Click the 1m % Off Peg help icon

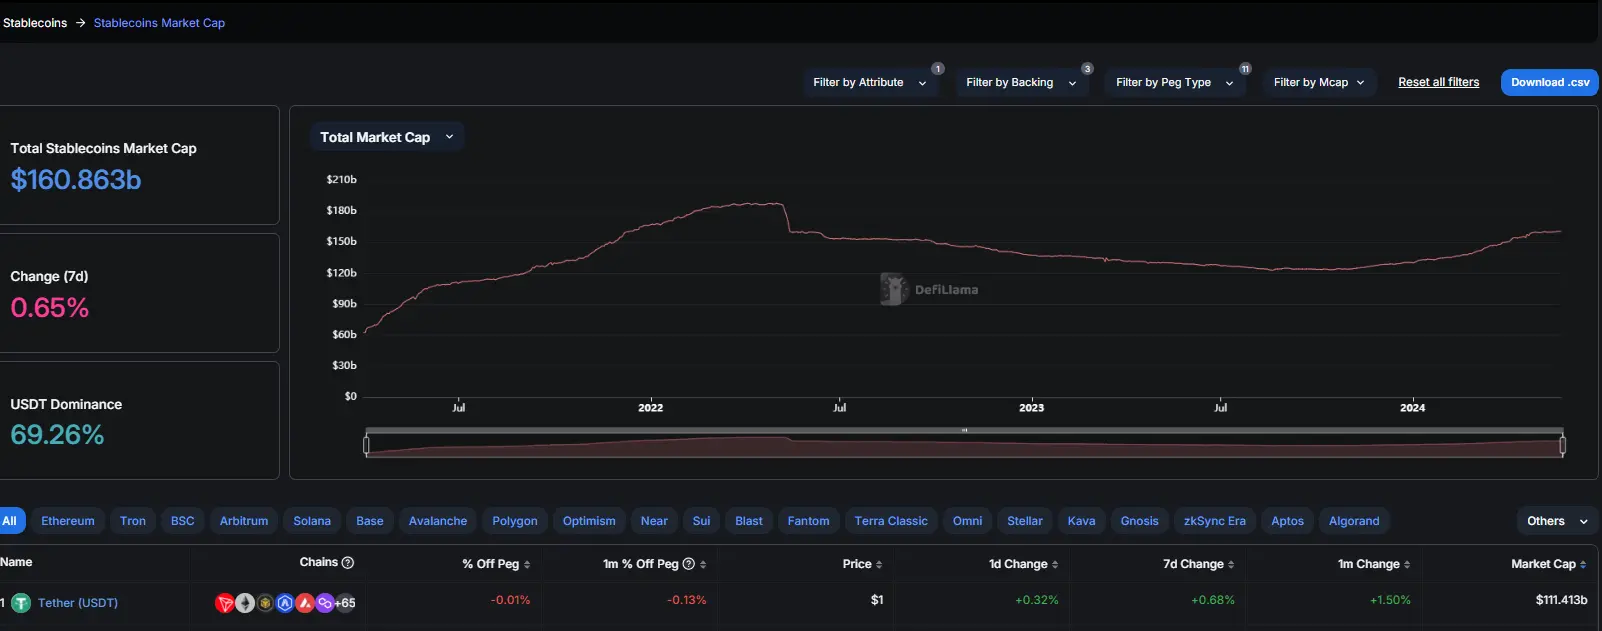[x=688, y=564]
